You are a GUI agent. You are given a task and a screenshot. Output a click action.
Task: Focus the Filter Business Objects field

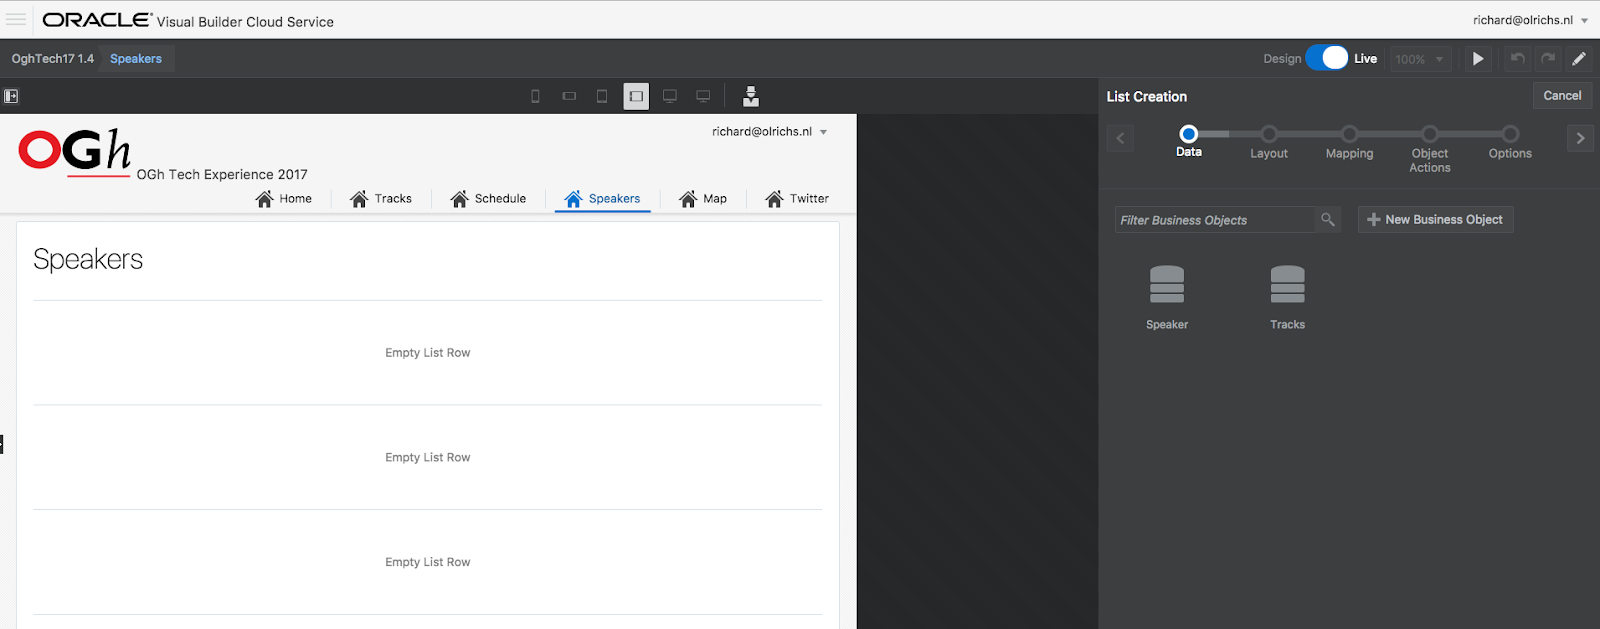1214,220
